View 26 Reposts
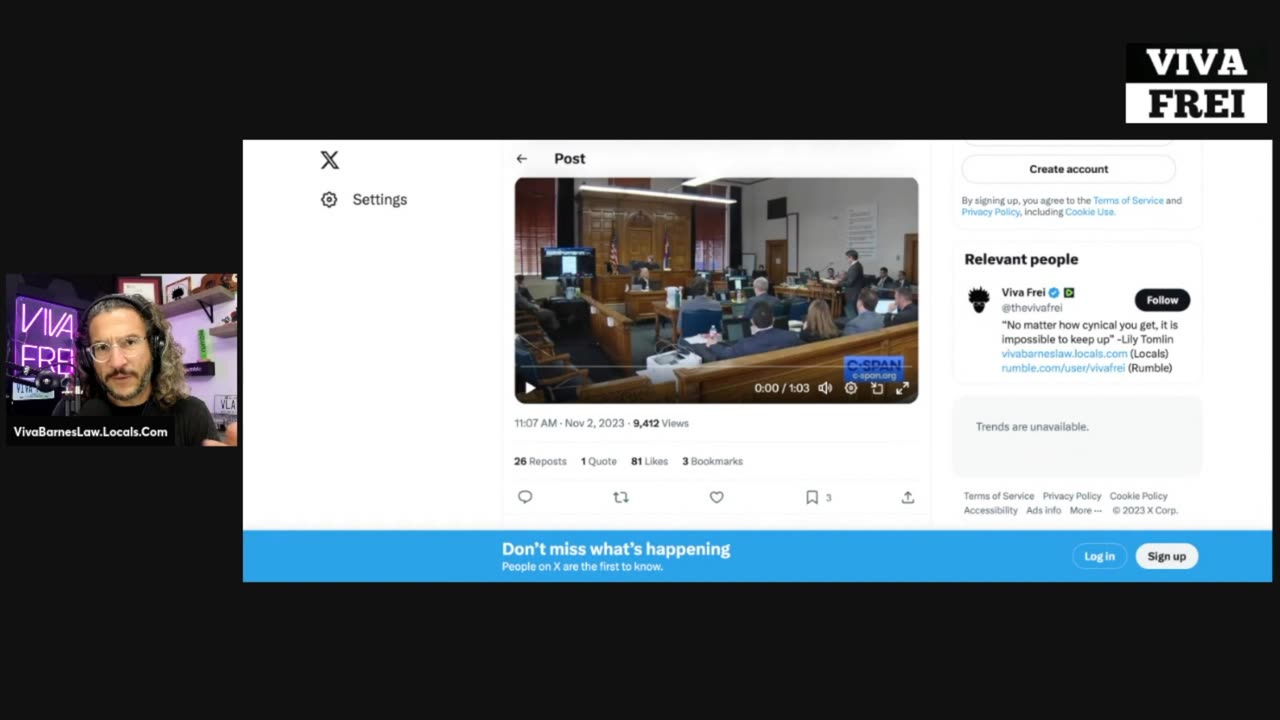The width and height of the screenshot is (1280, 720). pos(540,461)
